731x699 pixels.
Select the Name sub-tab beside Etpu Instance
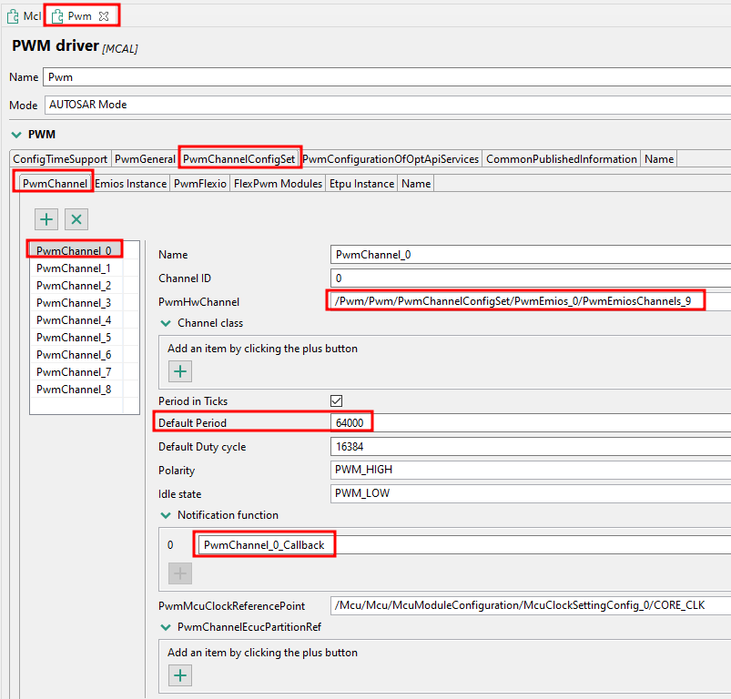pyautogui.click(x=416, y=184)
